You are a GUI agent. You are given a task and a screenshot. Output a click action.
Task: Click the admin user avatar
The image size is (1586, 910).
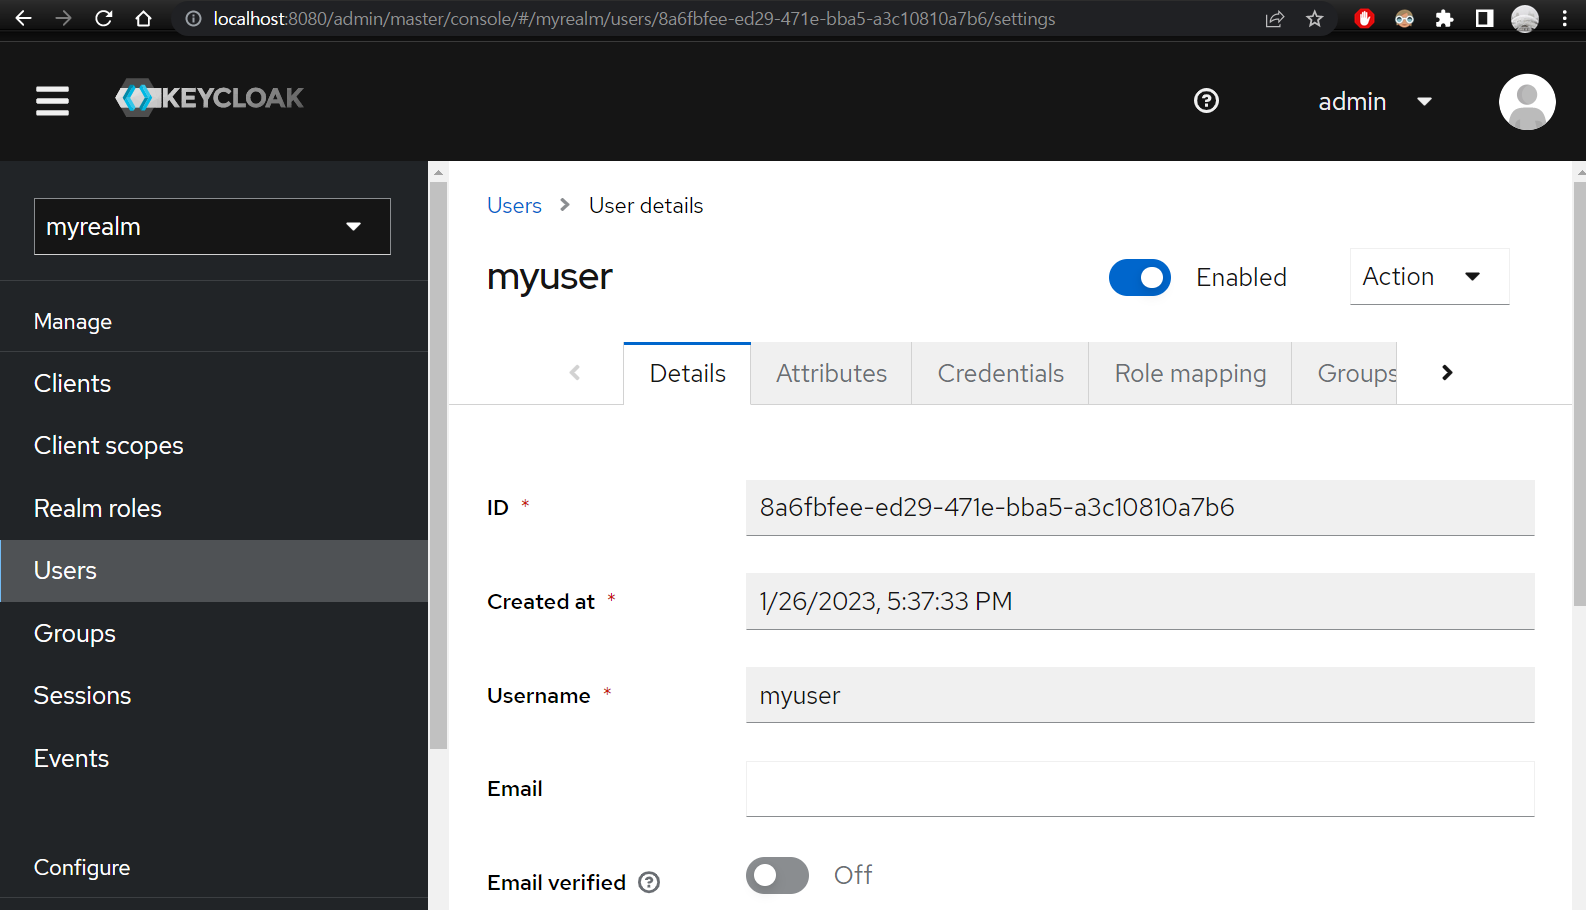click(x=1526, y=101)
